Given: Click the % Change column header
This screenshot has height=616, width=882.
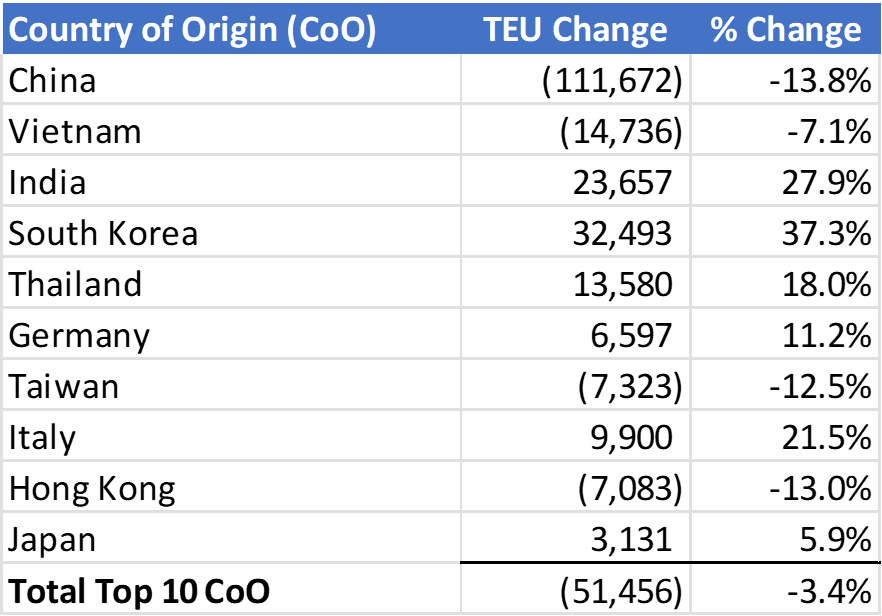Looking at the screenshot, I should [786, 29].
